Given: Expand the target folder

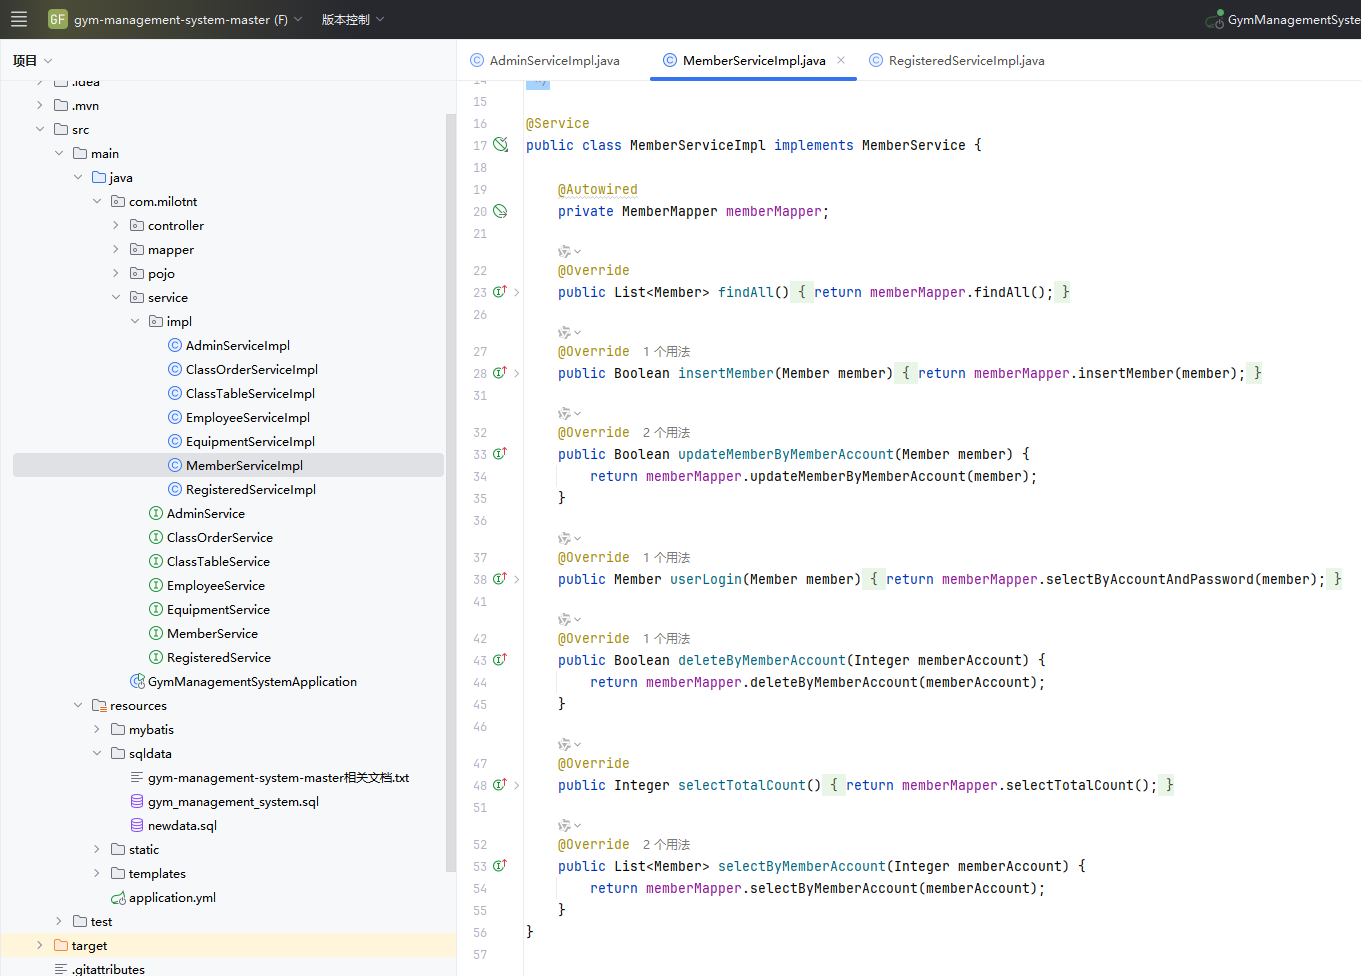Looking at the screenshot, I should point(40,945).
